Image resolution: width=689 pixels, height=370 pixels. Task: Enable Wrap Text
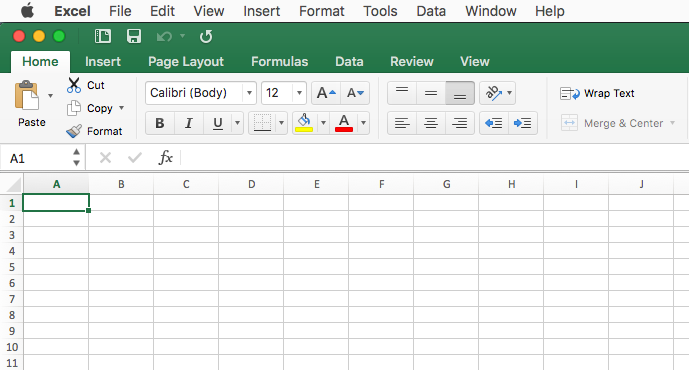click(597, 93)
